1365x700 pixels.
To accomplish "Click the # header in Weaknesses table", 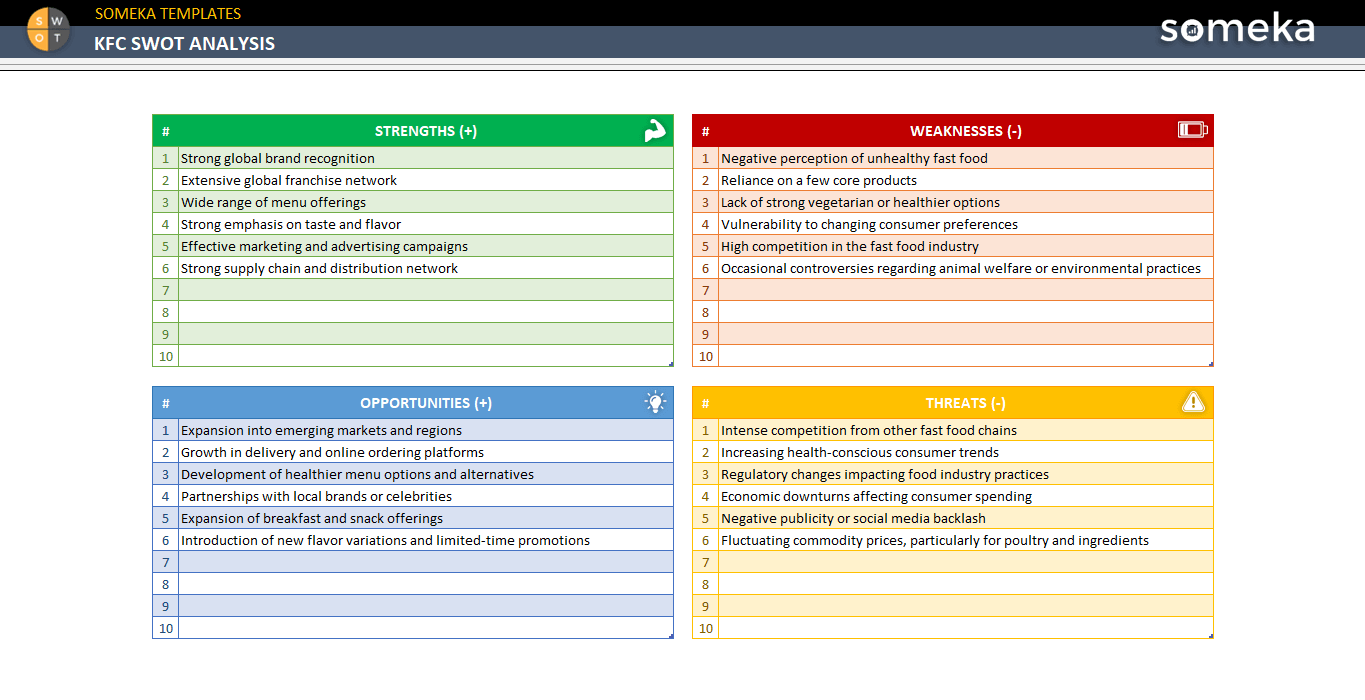I will tap(706, 131).
